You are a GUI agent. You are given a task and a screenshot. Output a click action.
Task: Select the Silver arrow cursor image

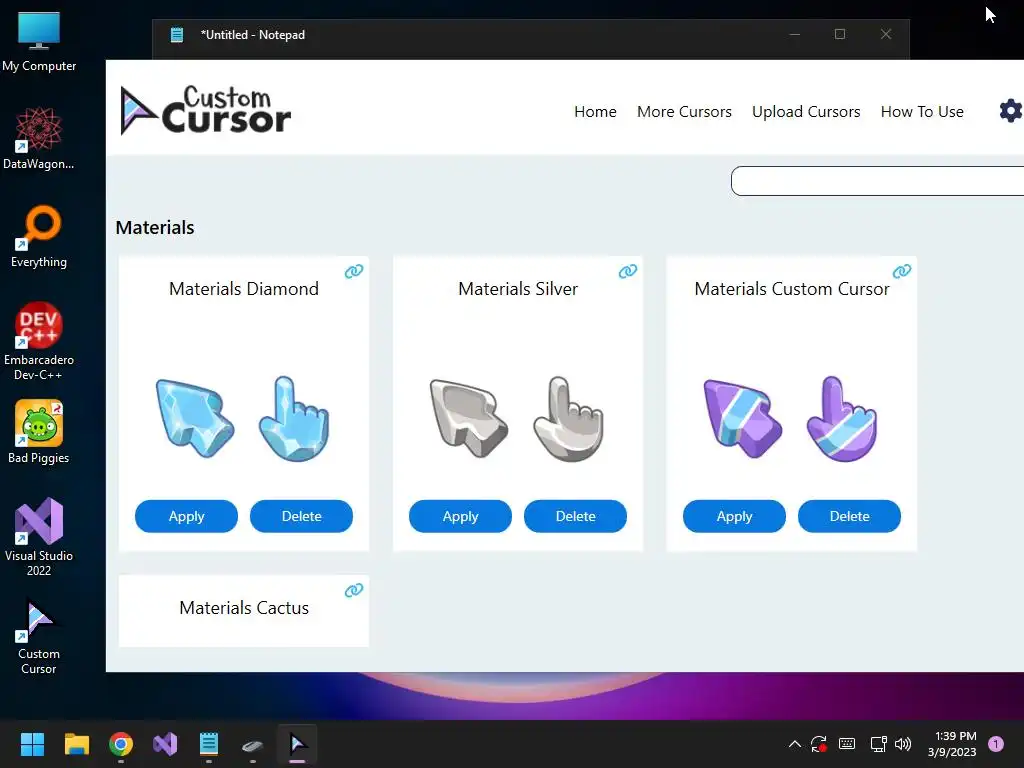point(468,419)
